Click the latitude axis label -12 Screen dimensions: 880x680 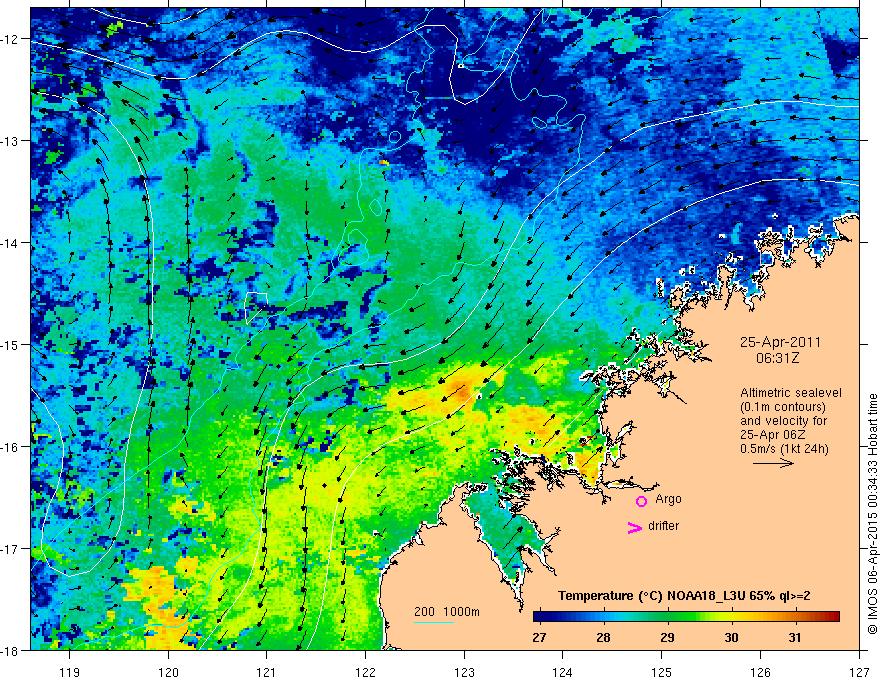click(x=11, y=39)
